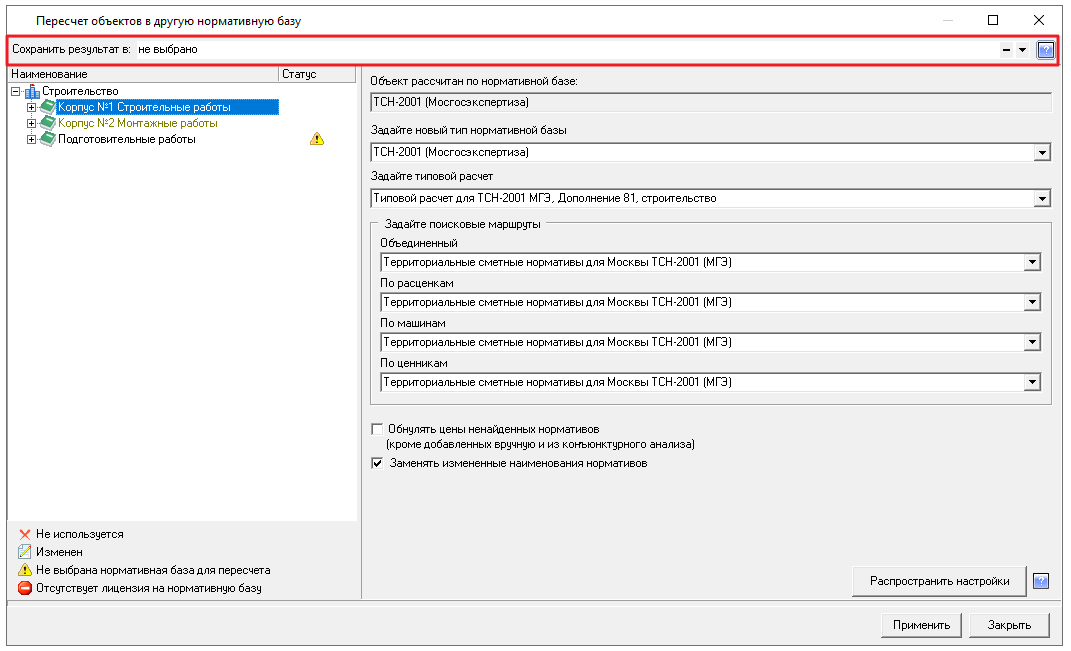Click the yellow warning status icon for Подготовительные работы
The image size is (1071, 651).
pyautogui.click(x=317, y=140)
